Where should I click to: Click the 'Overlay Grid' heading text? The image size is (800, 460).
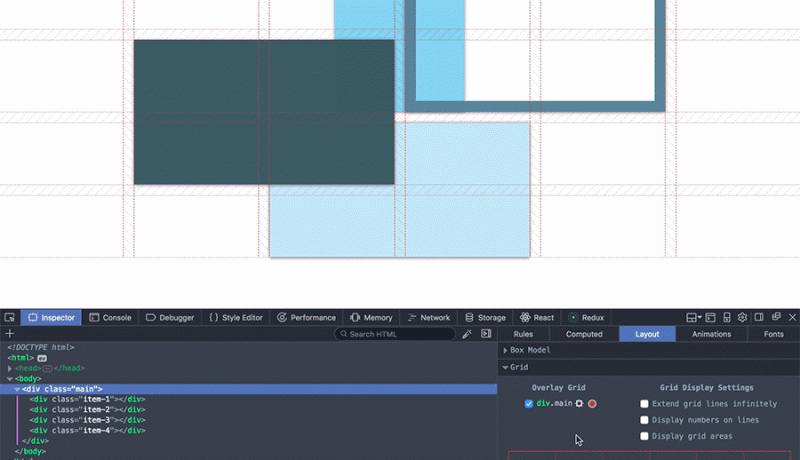(x=558, y=388)
